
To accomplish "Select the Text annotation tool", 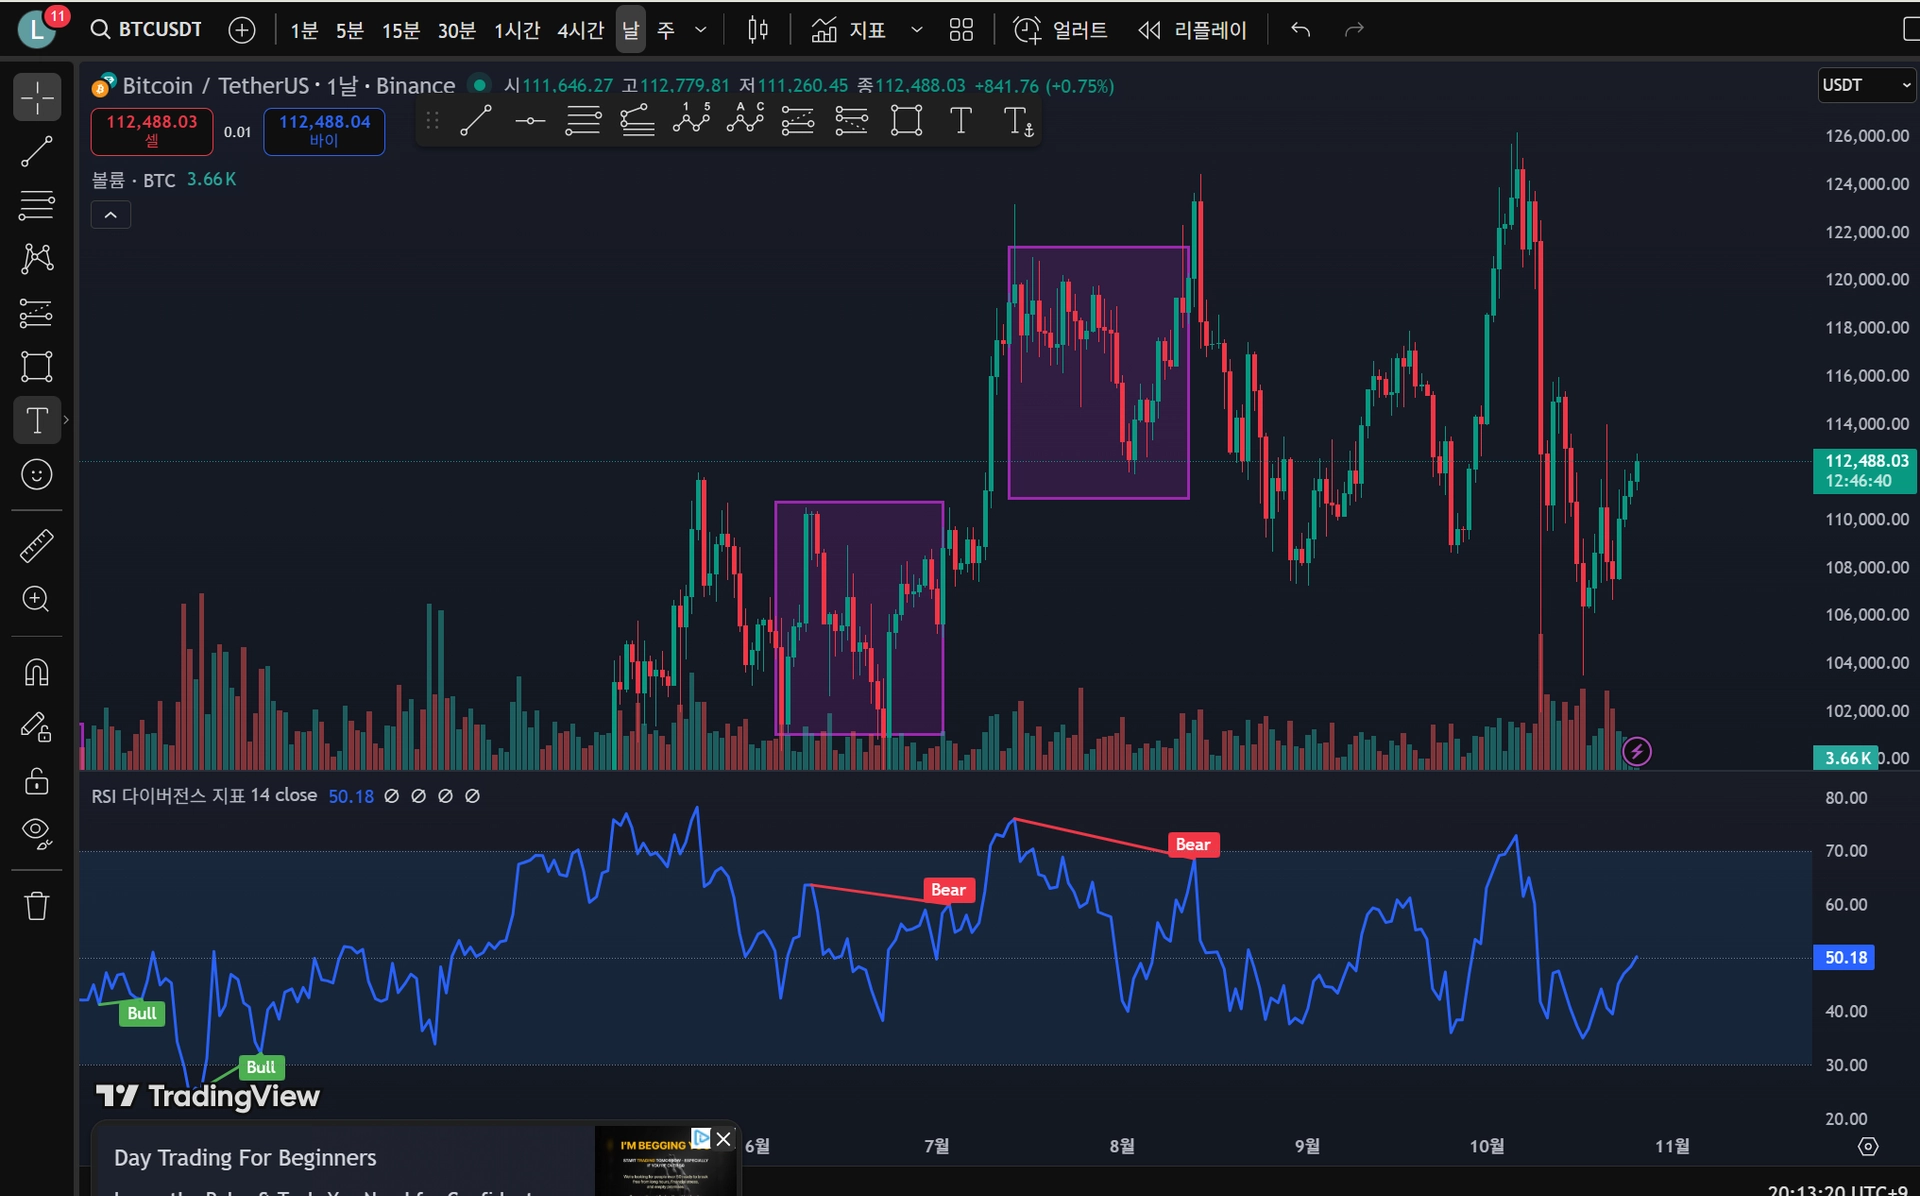I will pos(37,420).
